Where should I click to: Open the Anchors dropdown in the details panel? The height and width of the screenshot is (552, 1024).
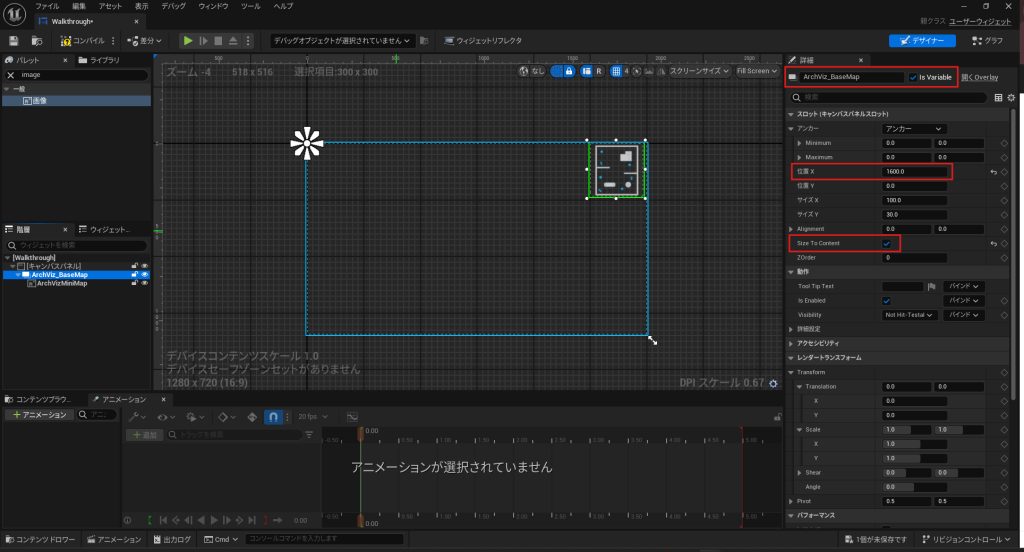click(913, 129)
